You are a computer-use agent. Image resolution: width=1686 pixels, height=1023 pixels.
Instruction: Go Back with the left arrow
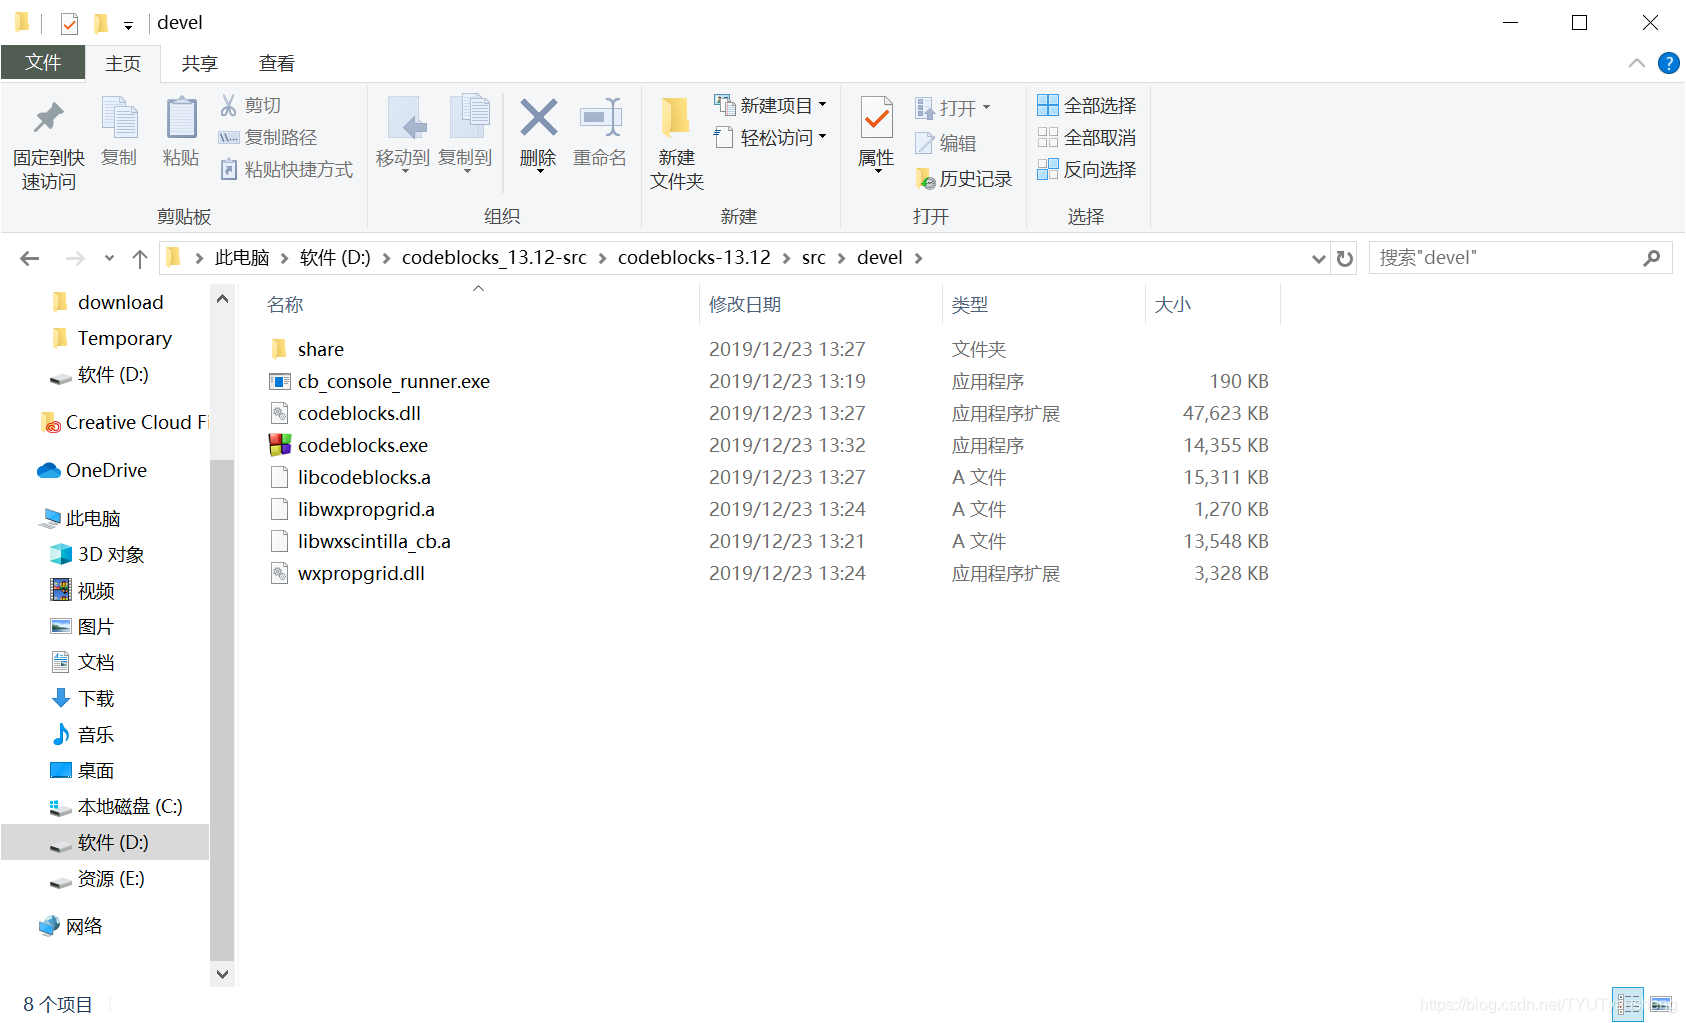(30, 258)
